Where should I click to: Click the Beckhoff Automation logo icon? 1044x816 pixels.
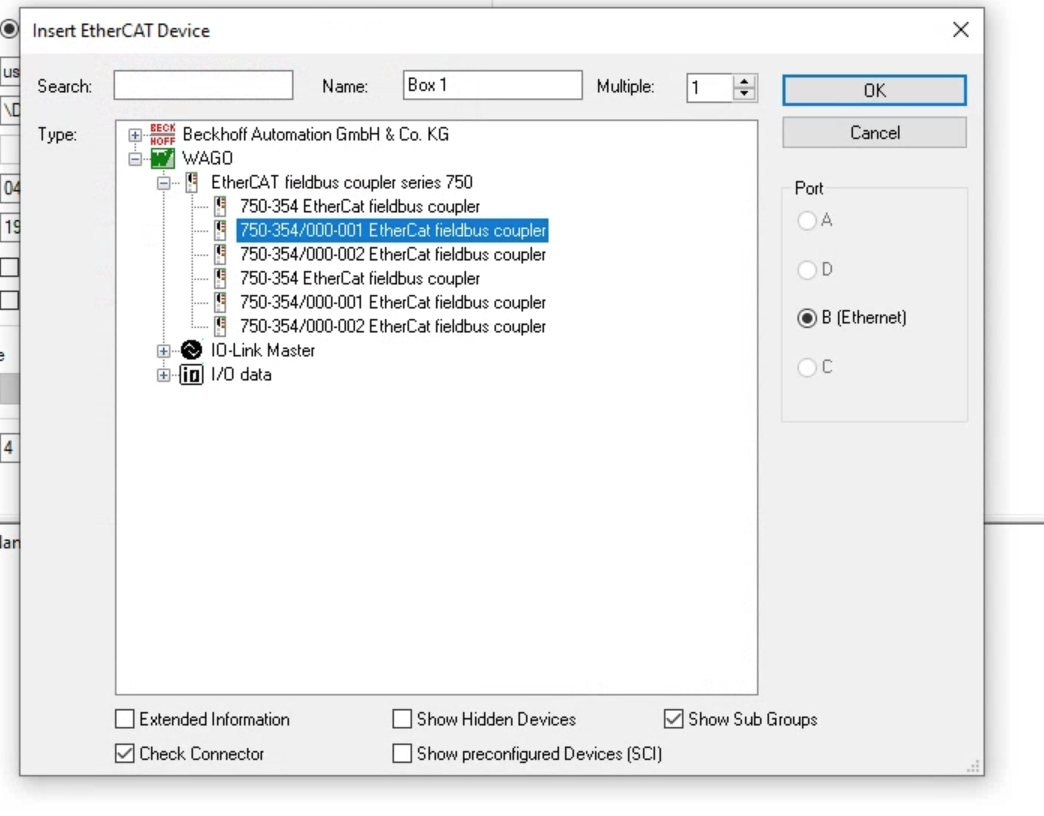(162, 134)
